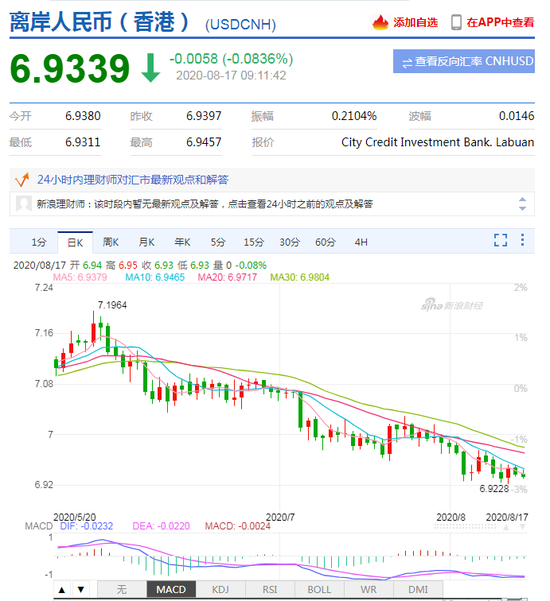
Task: Click the 波幅 value 0.0146
Action: (517, 116)
